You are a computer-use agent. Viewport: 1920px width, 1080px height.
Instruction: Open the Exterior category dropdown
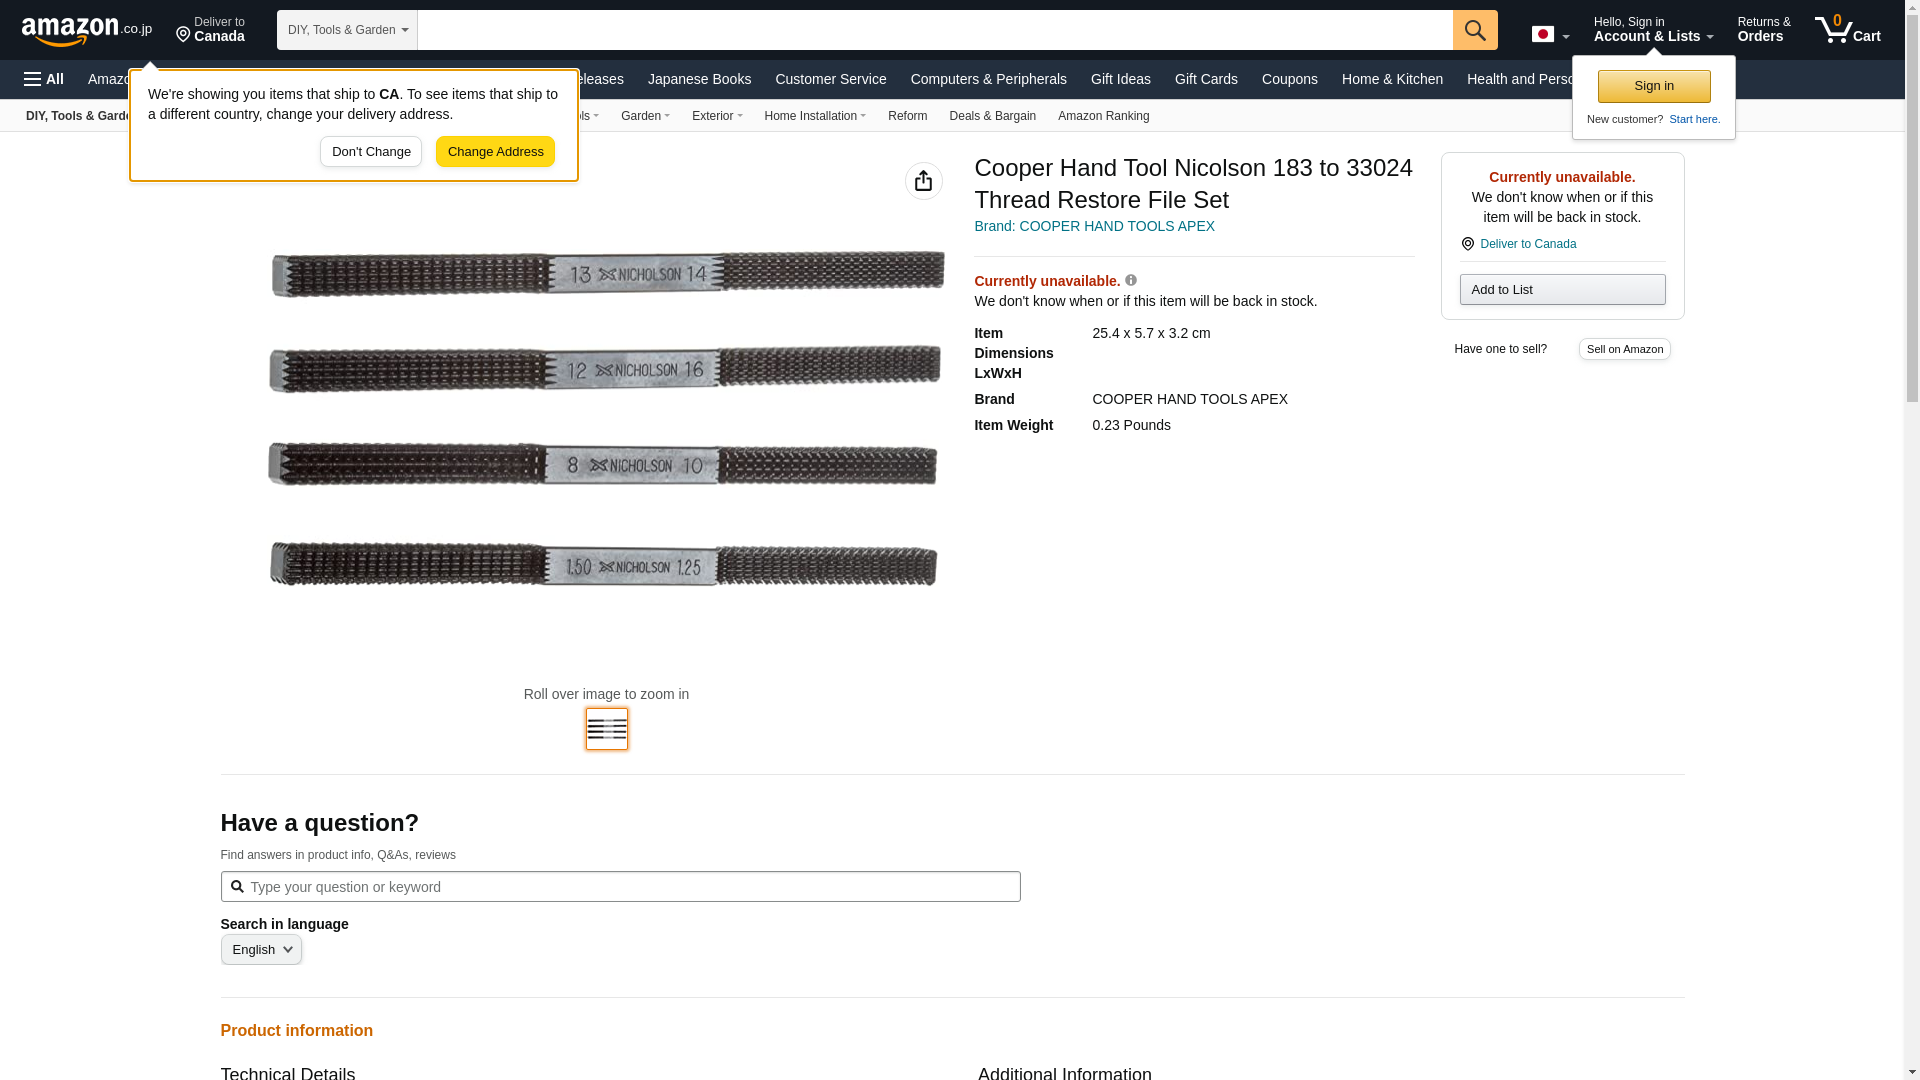(x=716, y=116)
